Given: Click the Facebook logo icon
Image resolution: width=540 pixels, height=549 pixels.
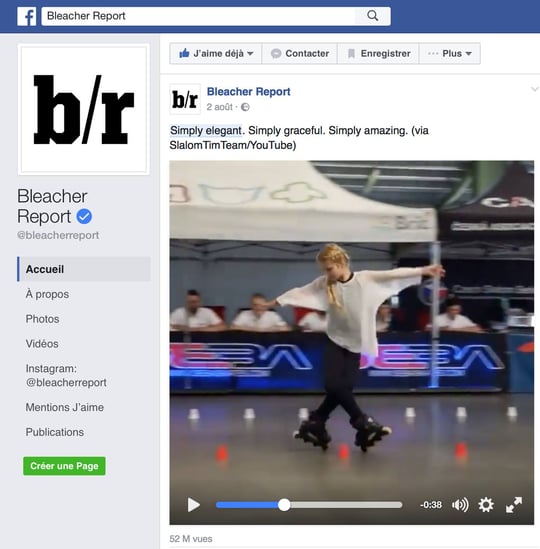Looking at the screenshot, I should tap(27, 16).
